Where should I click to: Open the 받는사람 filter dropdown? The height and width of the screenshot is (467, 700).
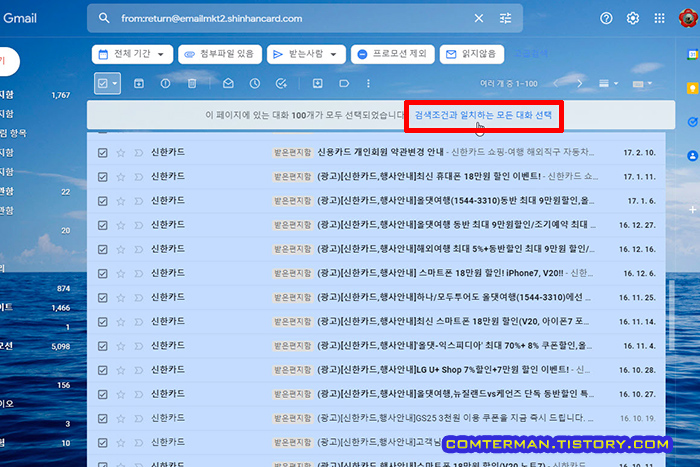[306, 54]
